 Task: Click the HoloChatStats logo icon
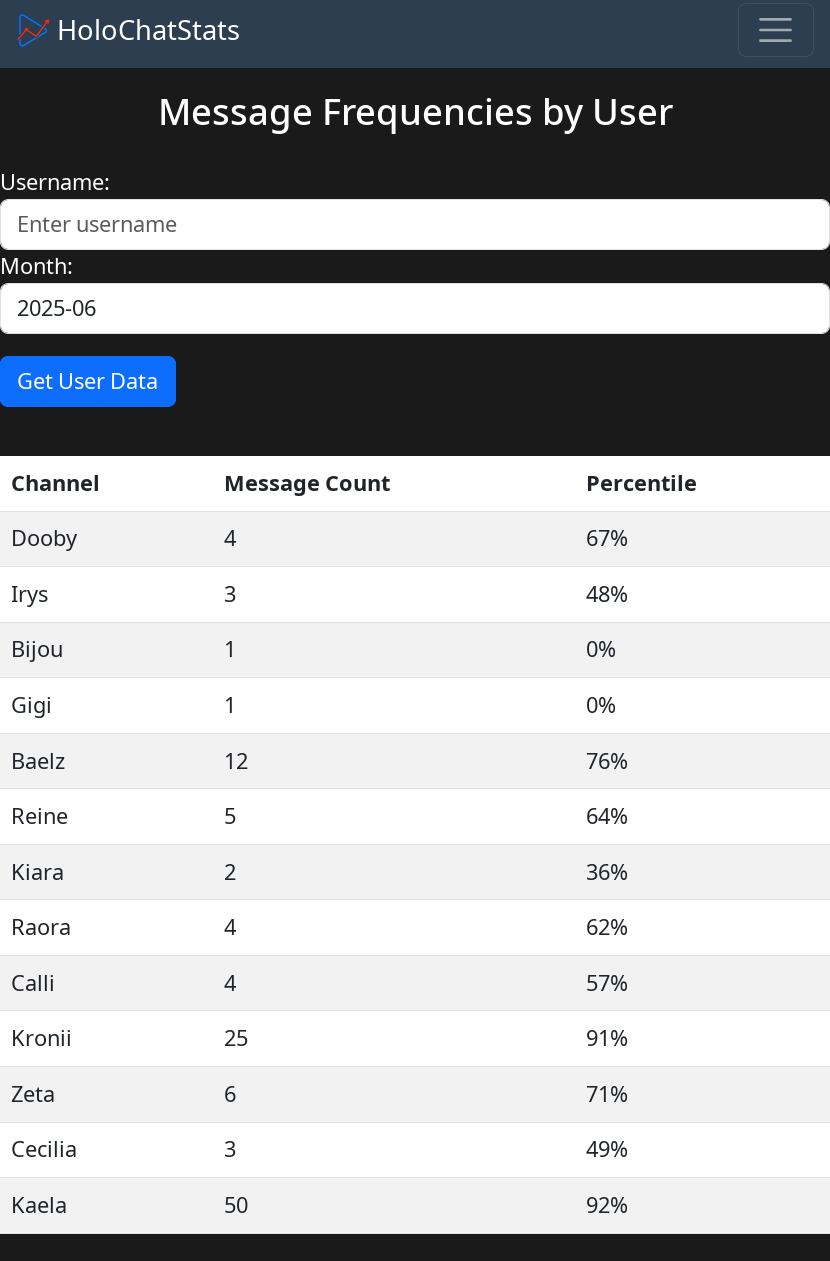point(33,31)
